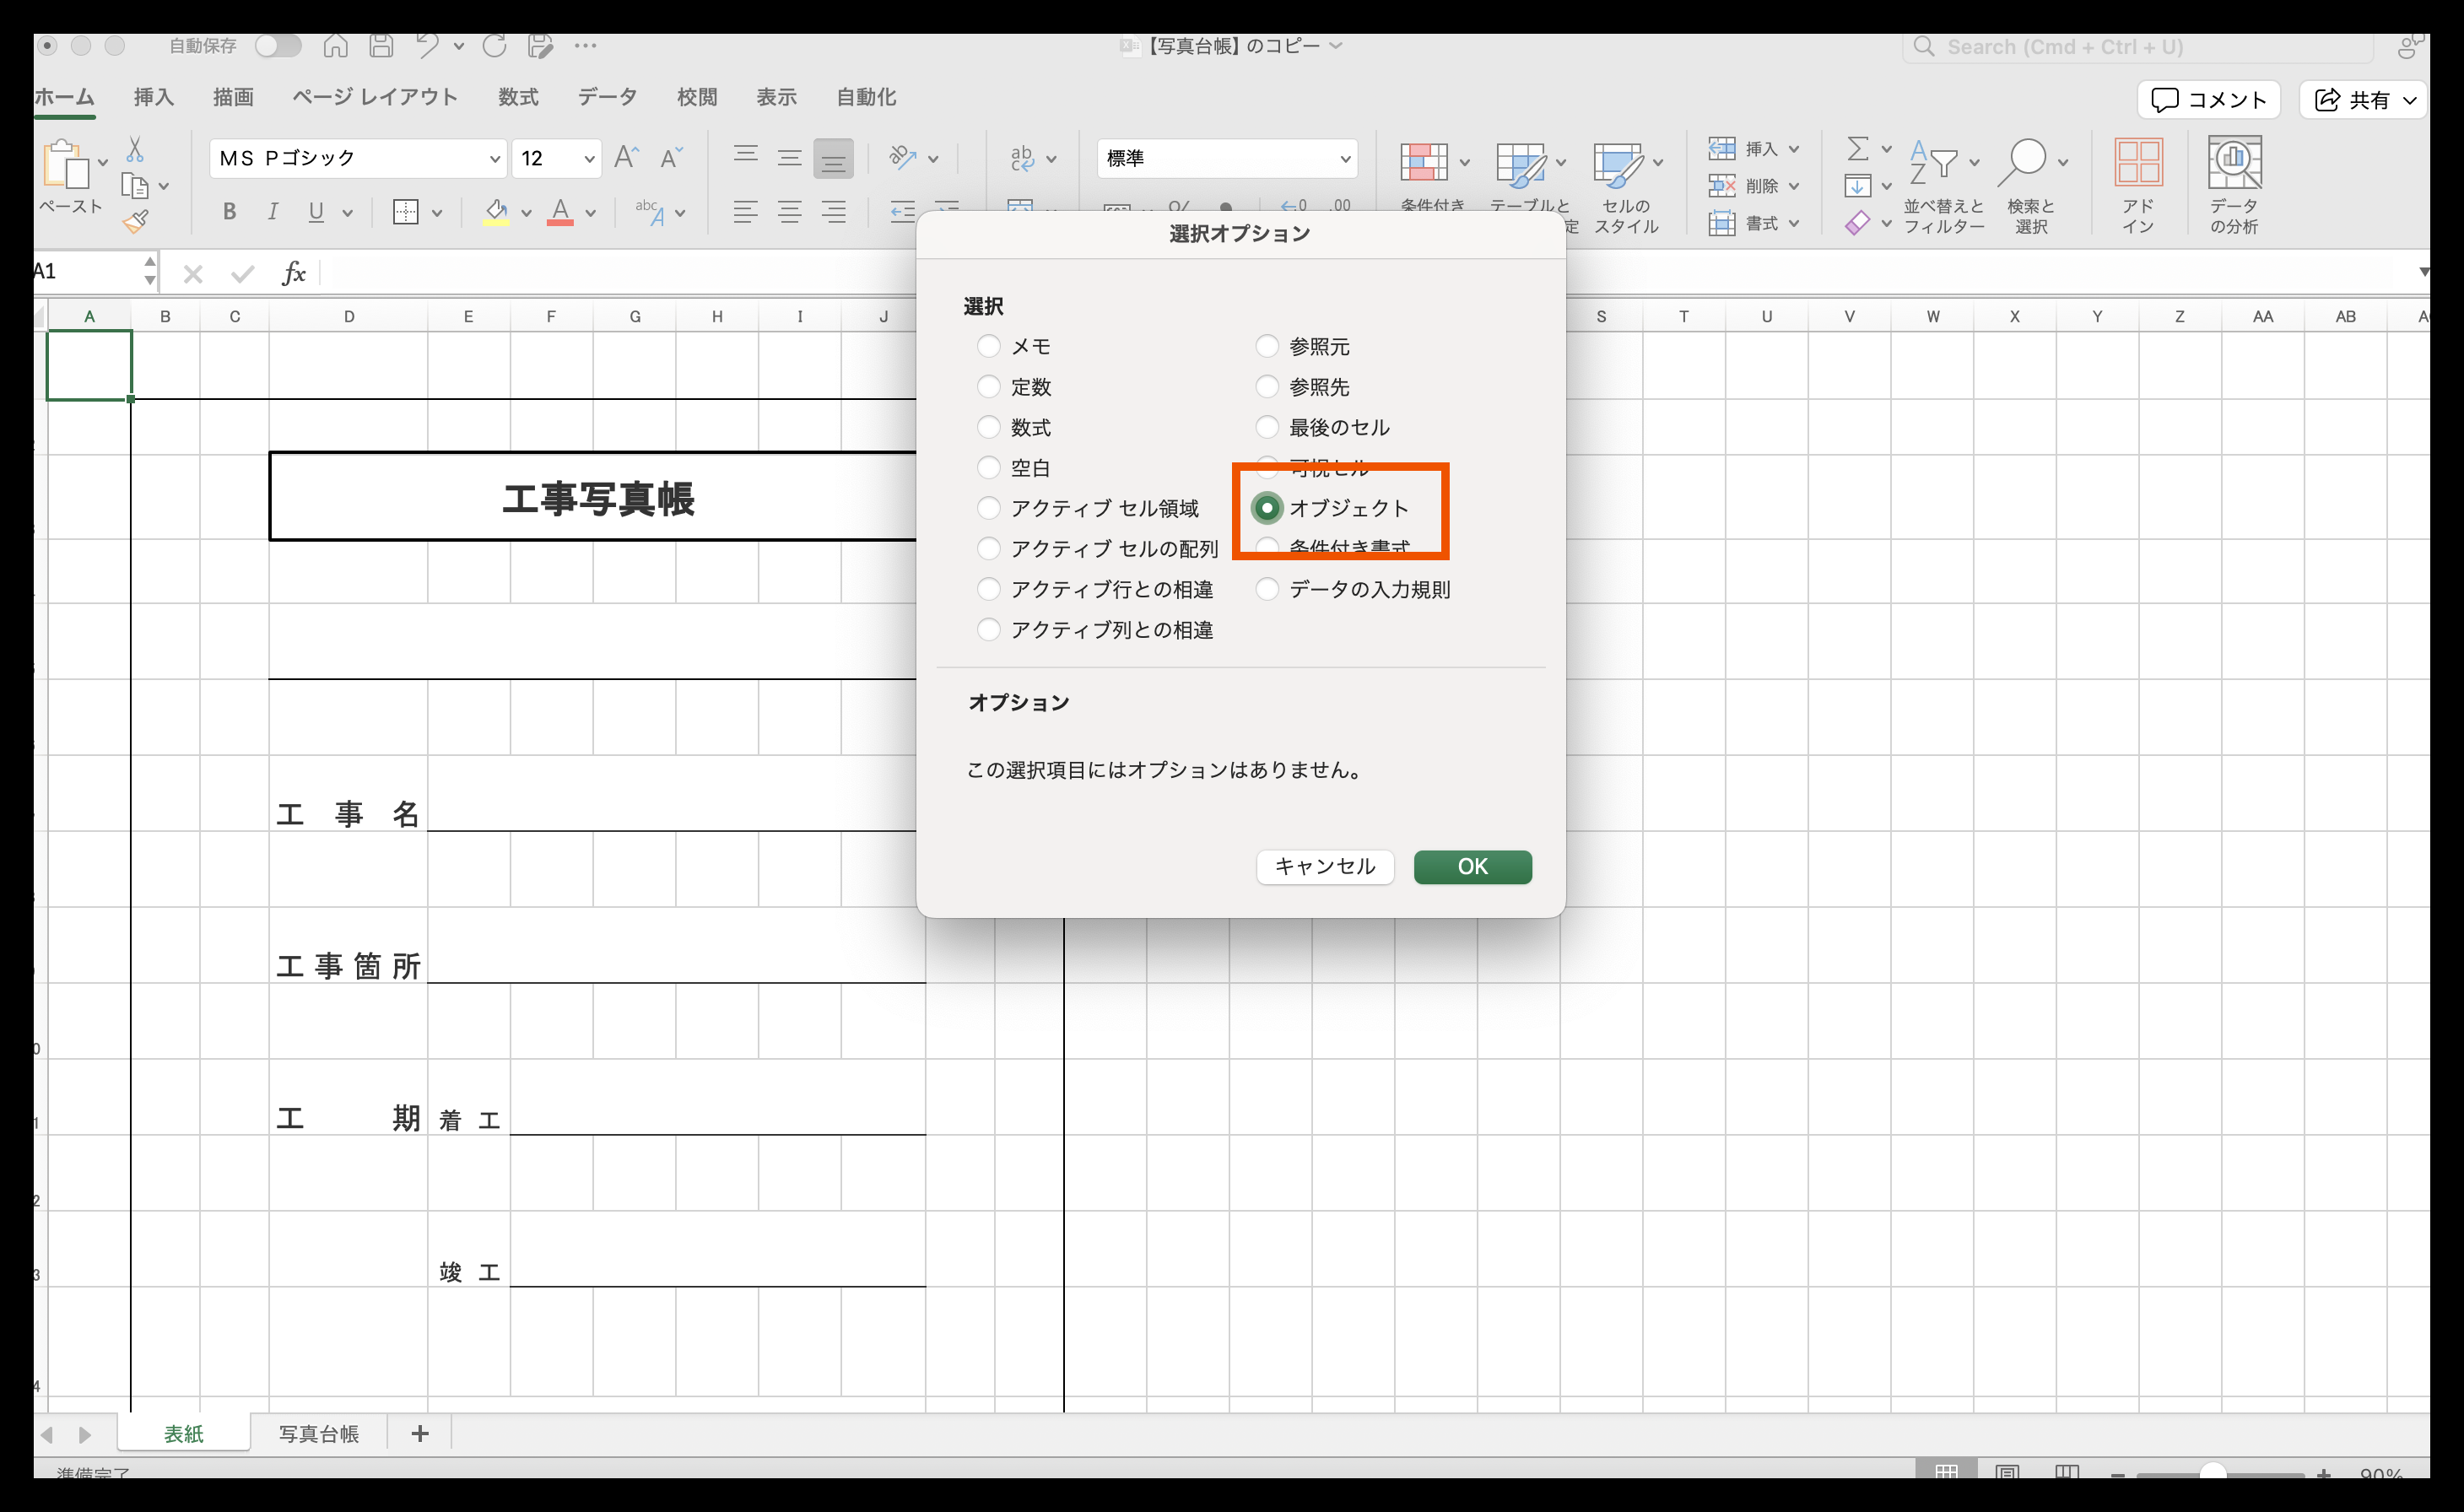This screenshot has height=1512, width=2464.
Task: Click the Center text horizontally icon
Action: point(790,212)
